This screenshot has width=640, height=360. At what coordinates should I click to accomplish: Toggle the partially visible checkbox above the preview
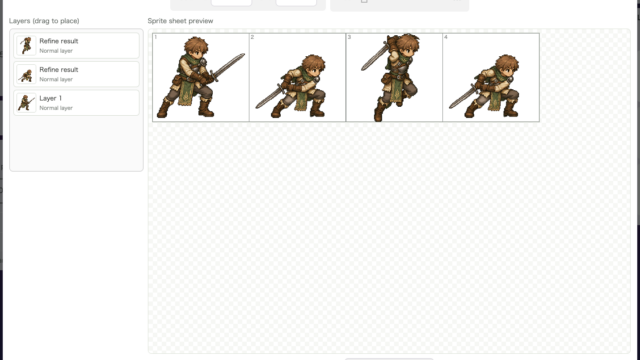pos(364,1)
